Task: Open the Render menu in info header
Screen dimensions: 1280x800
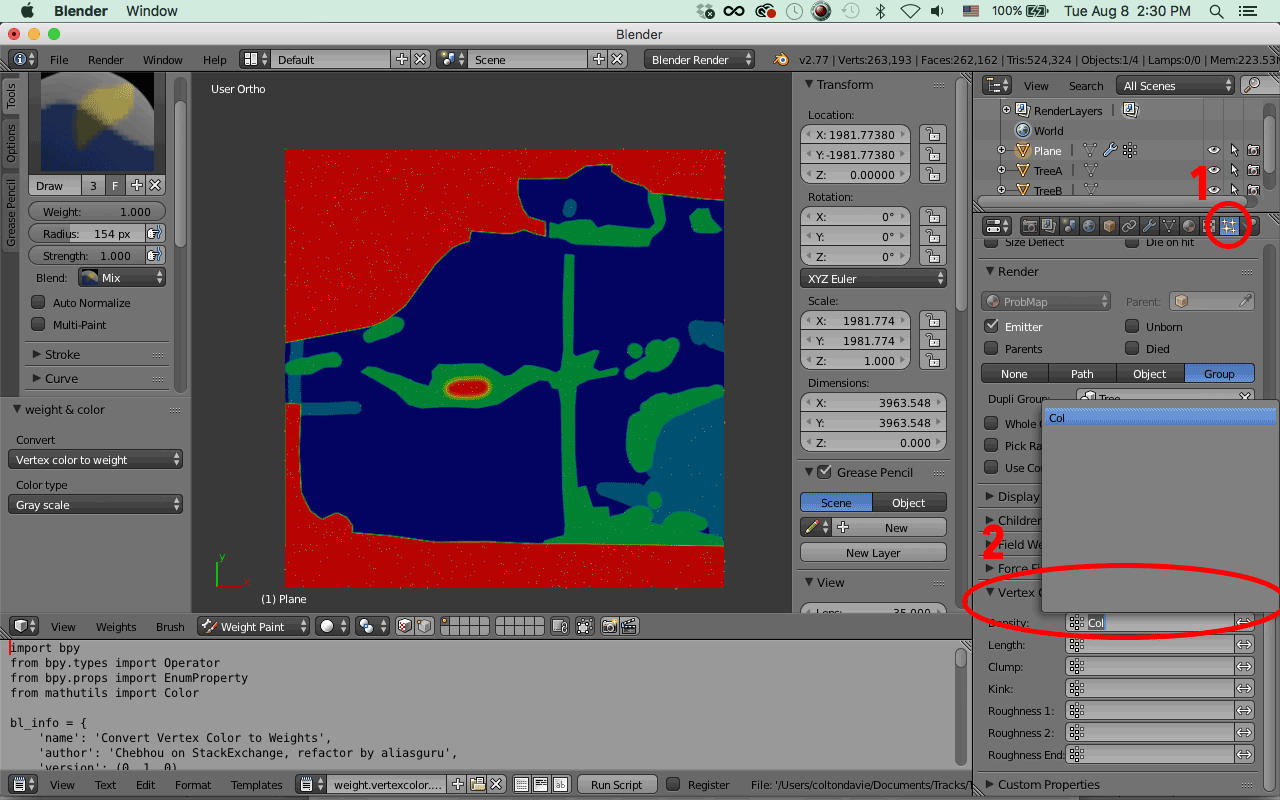Action: [106, 60]
